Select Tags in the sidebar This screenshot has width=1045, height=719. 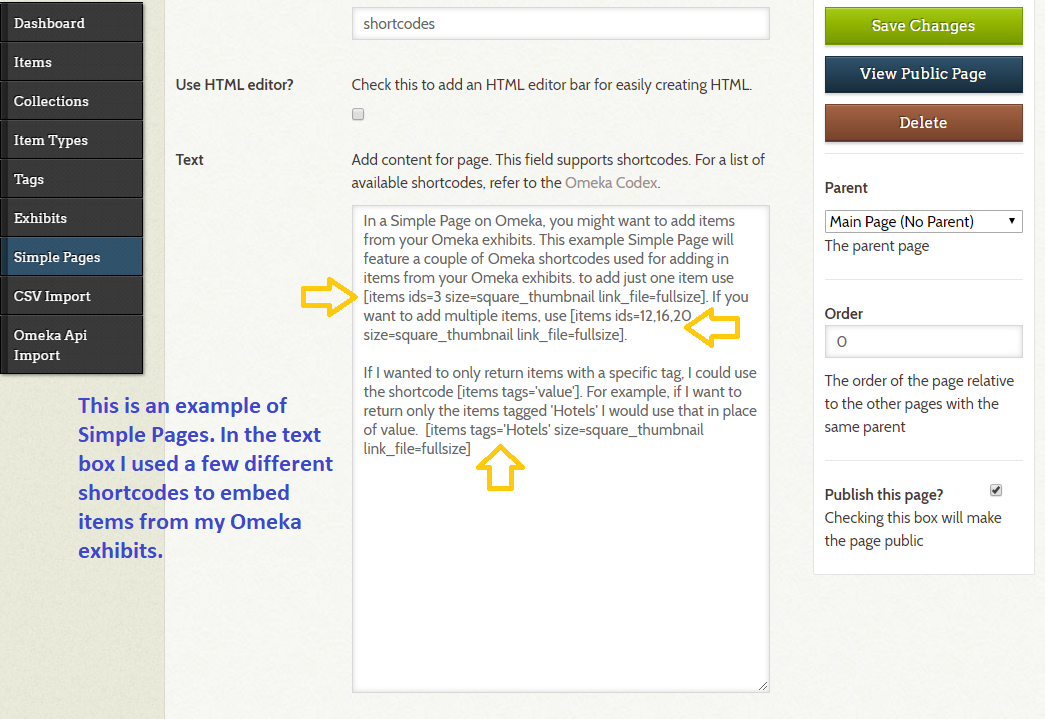[x=71, y=179]
